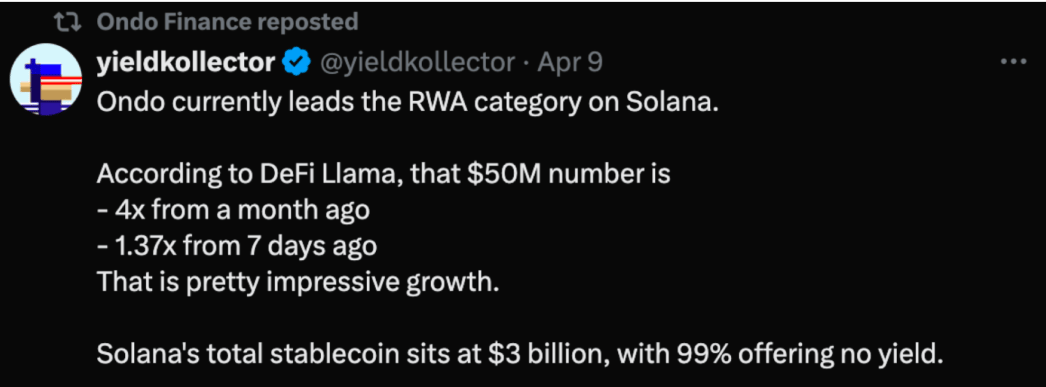The height and width of the screenshot is (387, 1046).
Task: Select the line starting According to DeFi Llama
Action: 384,175
